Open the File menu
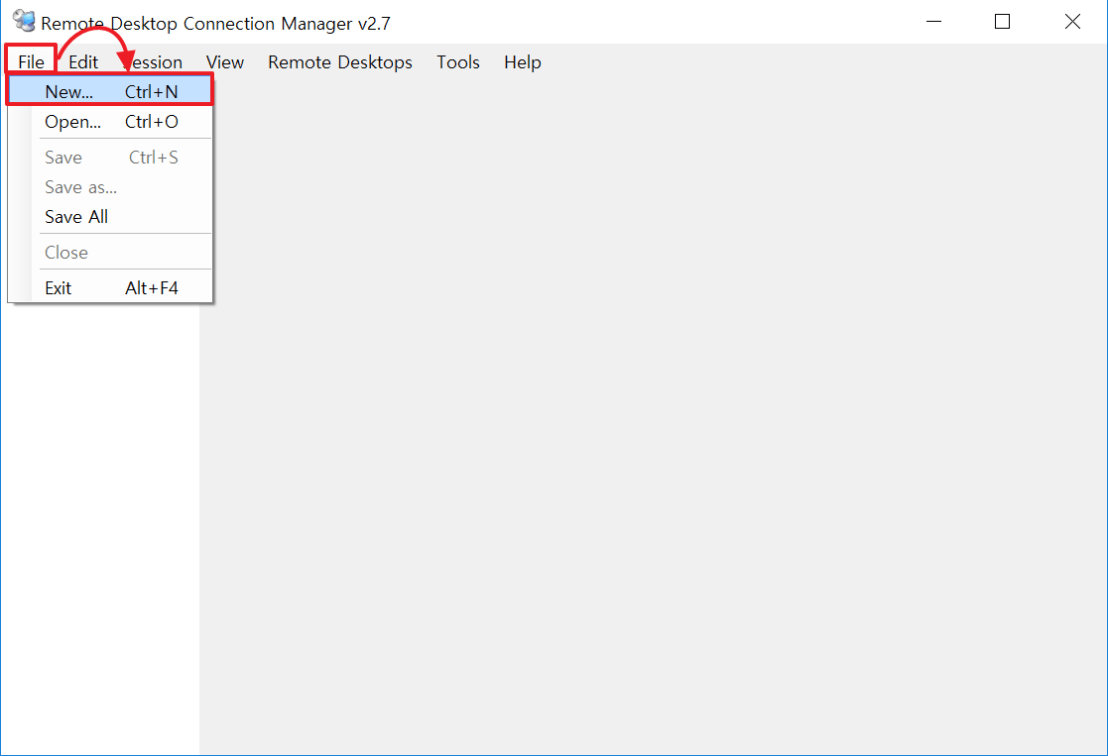This screenshot has height=756, width=1108. (31, 62)
